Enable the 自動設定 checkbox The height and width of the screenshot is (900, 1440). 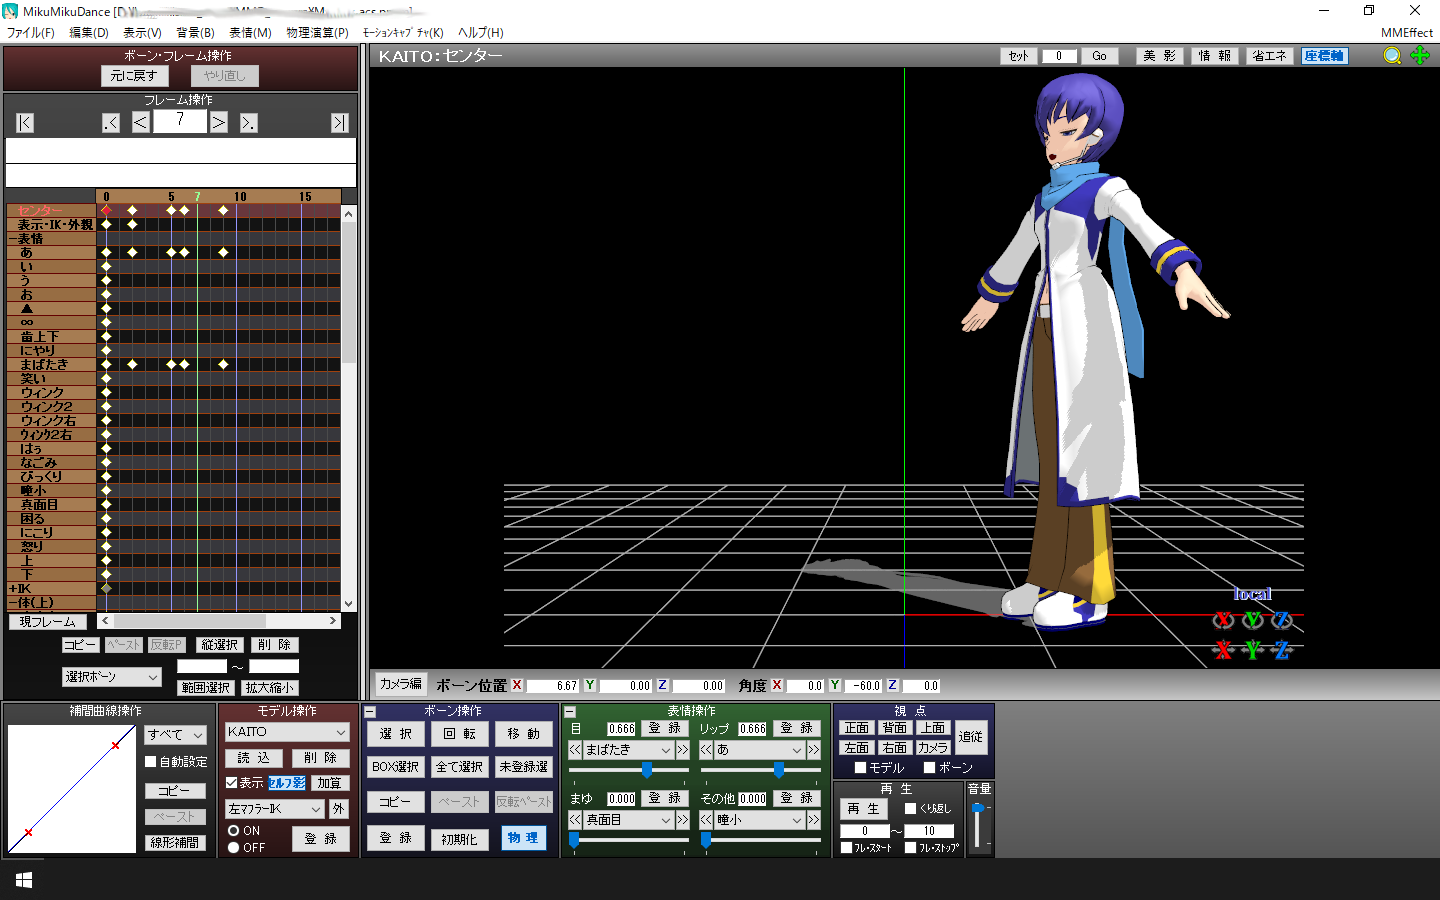pyautogui.click(x=151, y=762)
